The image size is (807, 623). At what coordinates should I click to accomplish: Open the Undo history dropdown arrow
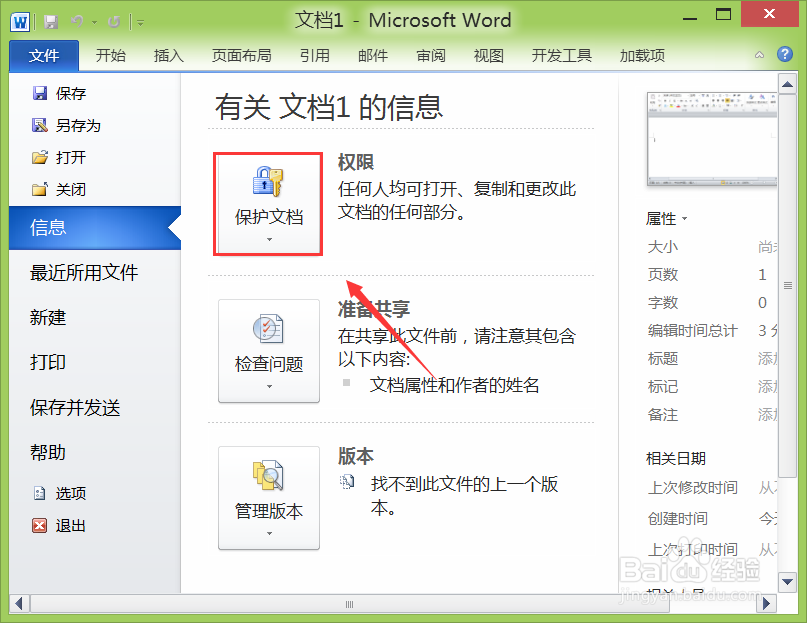[94, 22]
